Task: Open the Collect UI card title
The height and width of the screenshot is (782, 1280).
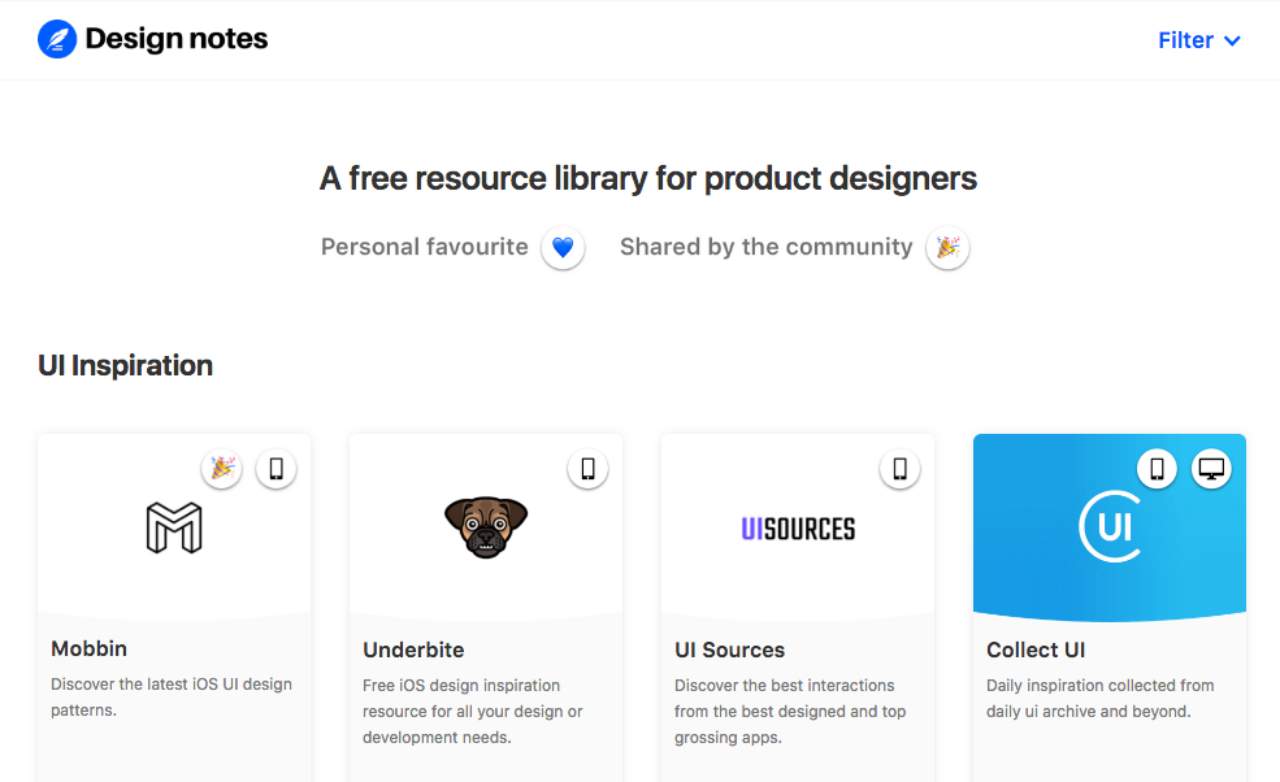Action: tap(1036, 649)
